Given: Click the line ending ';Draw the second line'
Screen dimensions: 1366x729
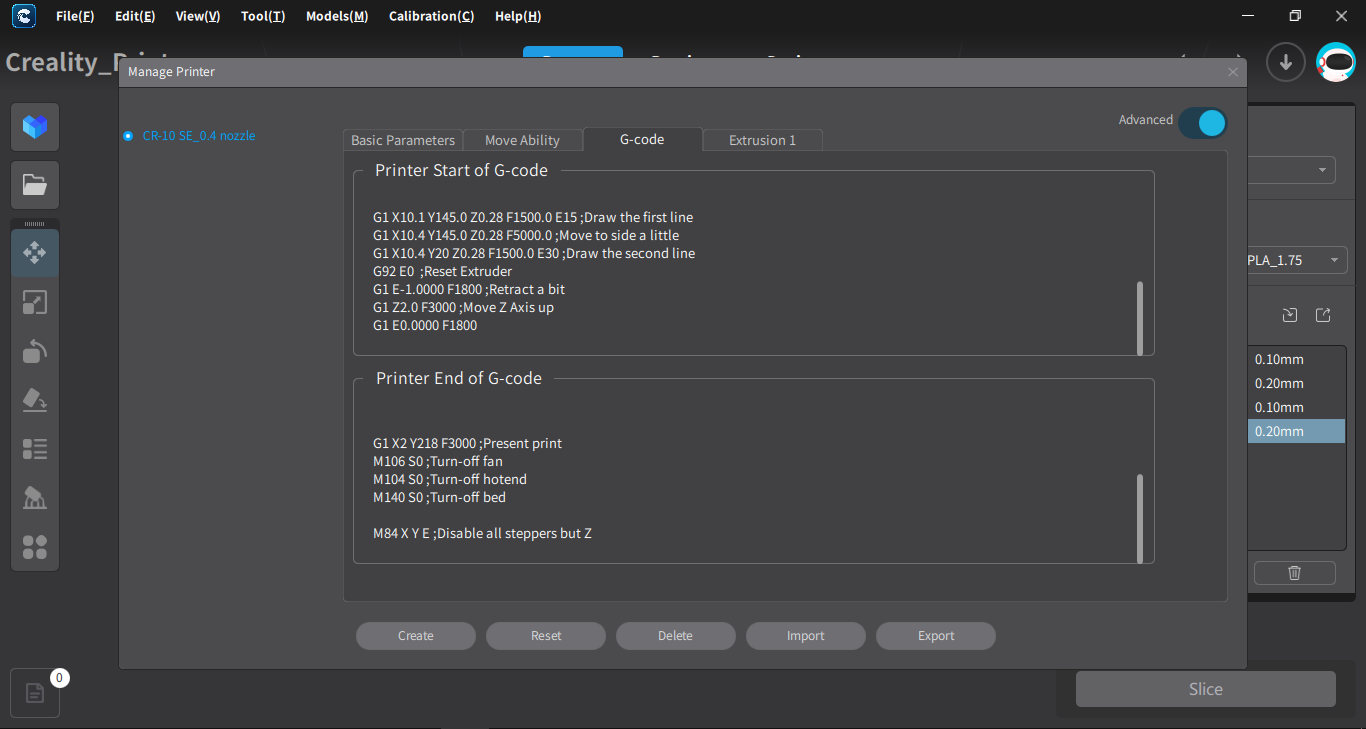Looking at the screenshot, I should [x=534, y=253].
